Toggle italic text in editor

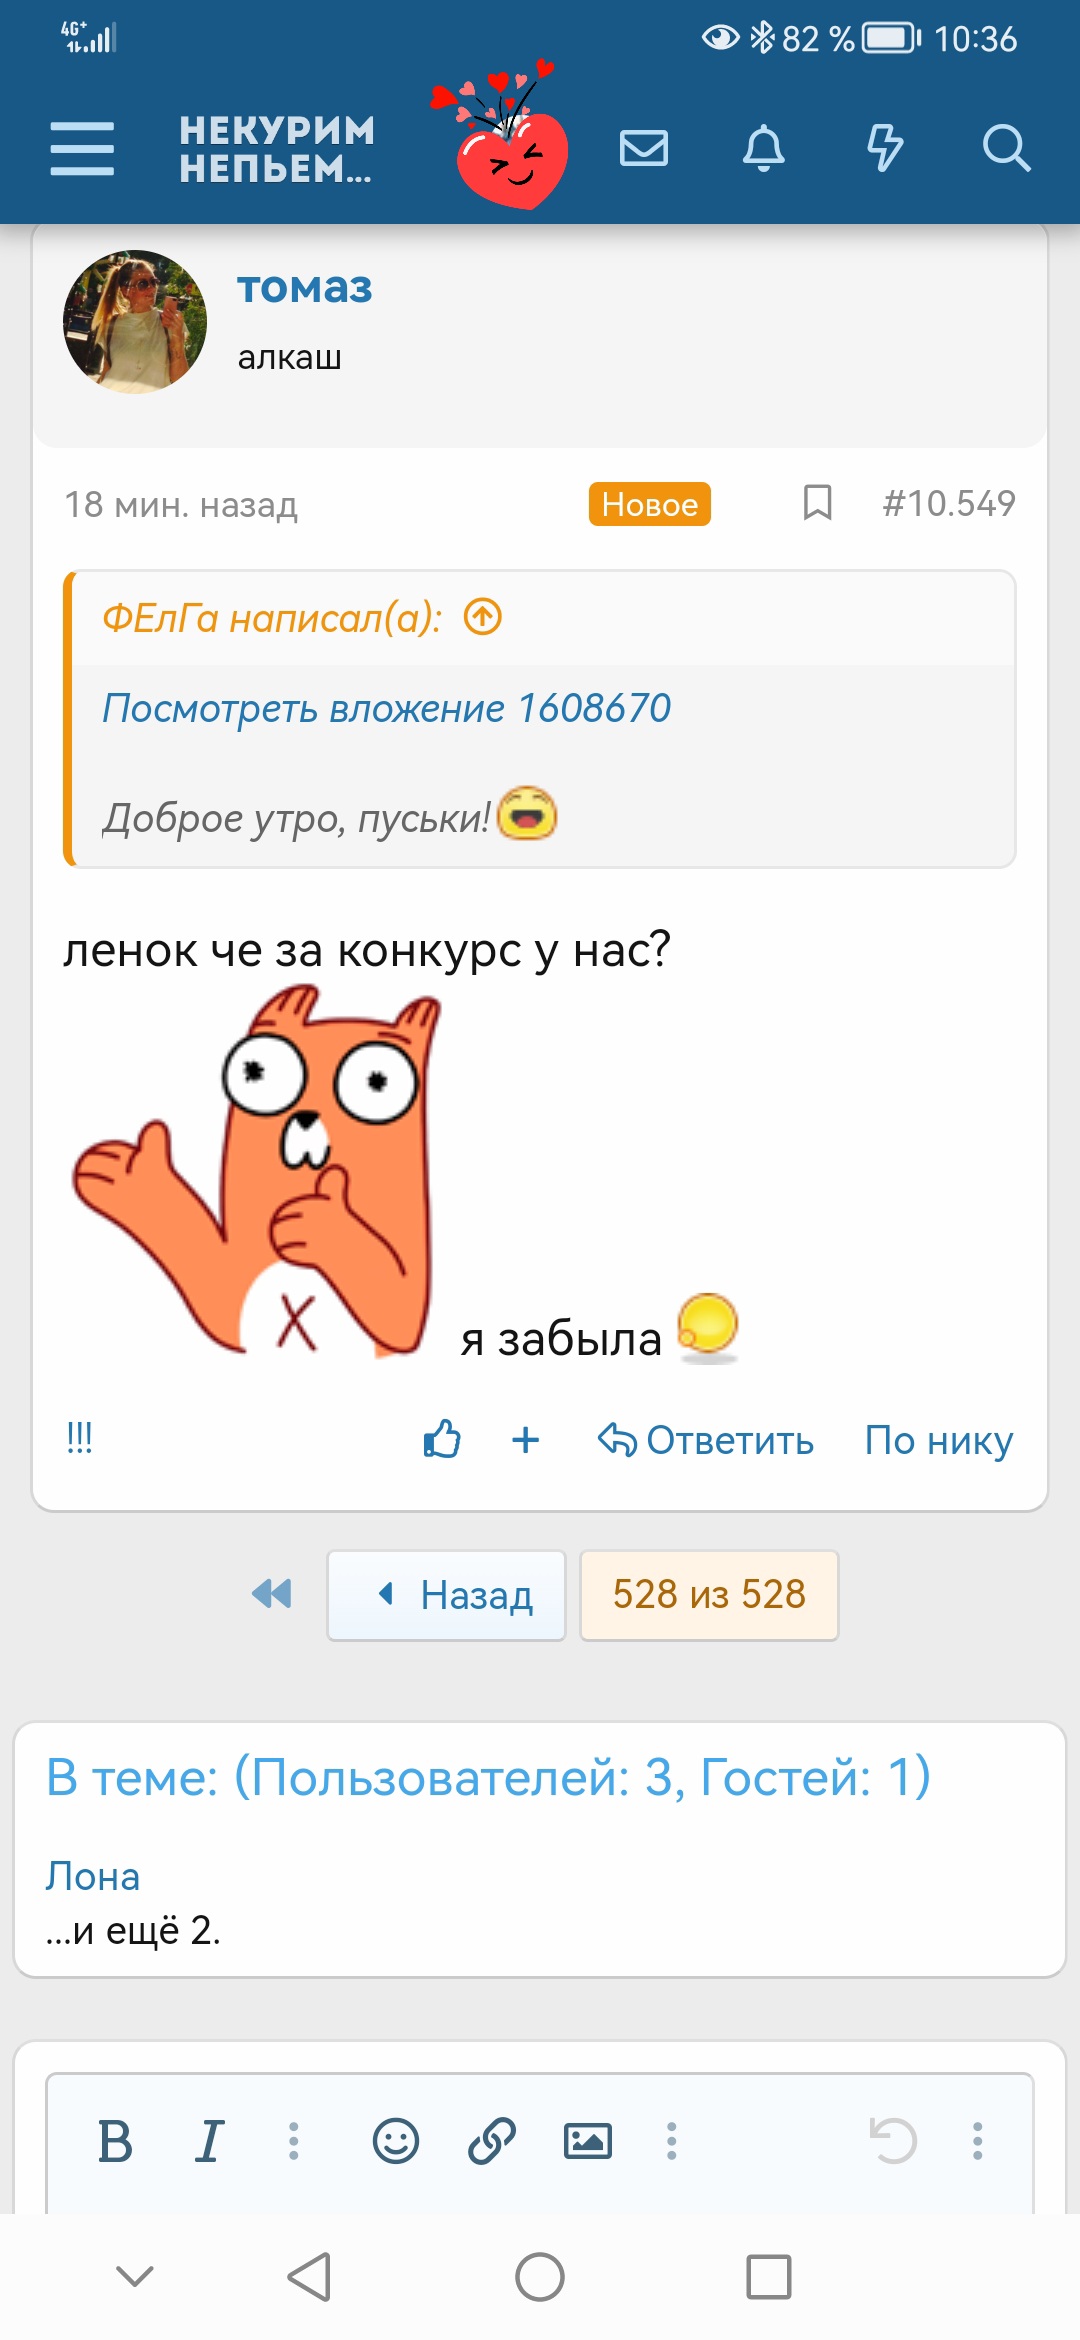click(208, 2142)
